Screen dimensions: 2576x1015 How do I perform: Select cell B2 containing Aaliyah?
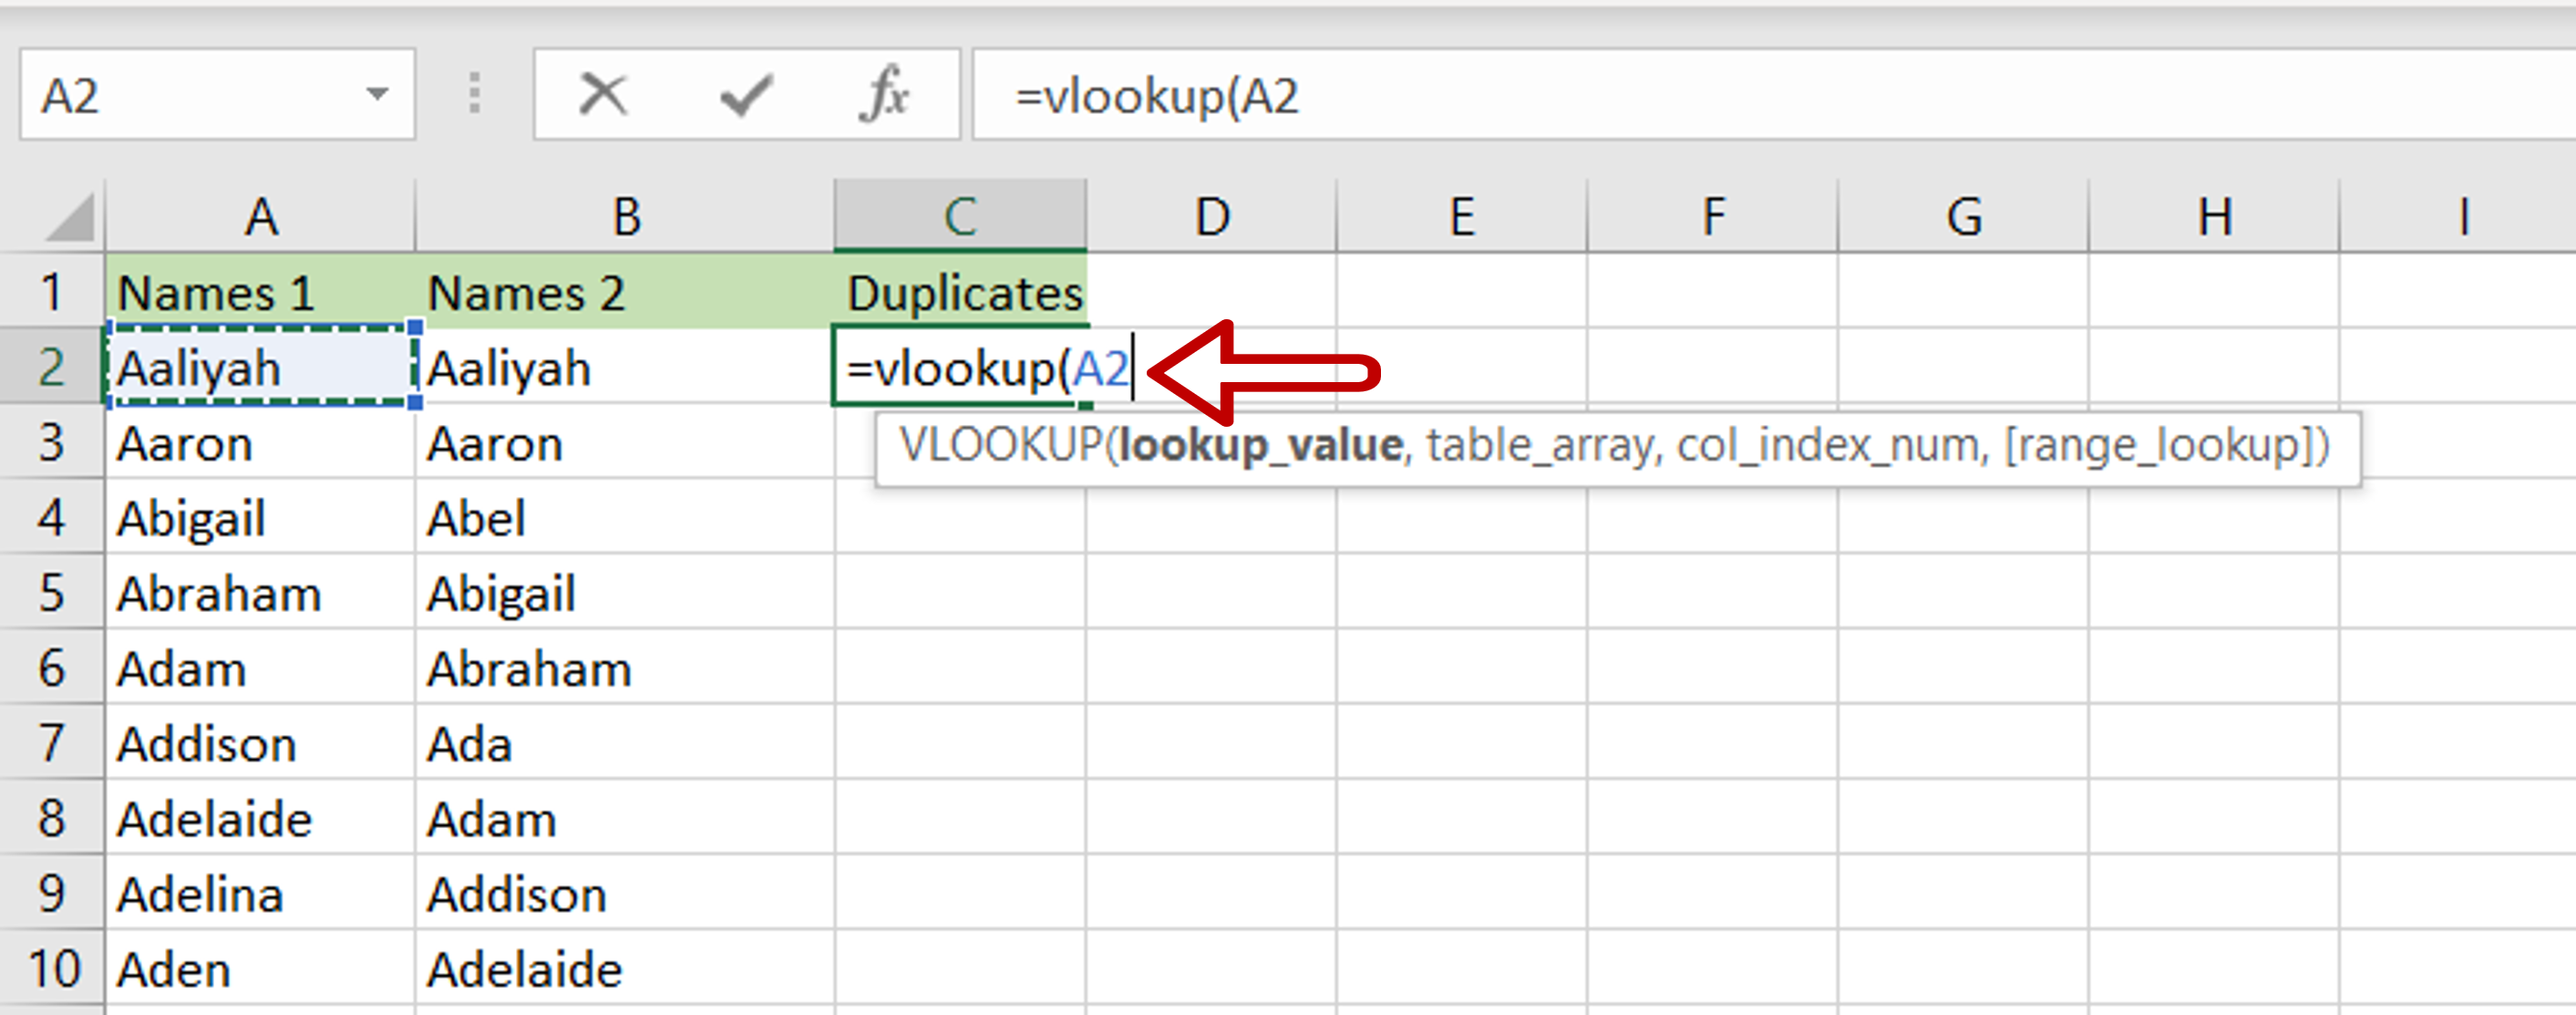pos(624,368)
